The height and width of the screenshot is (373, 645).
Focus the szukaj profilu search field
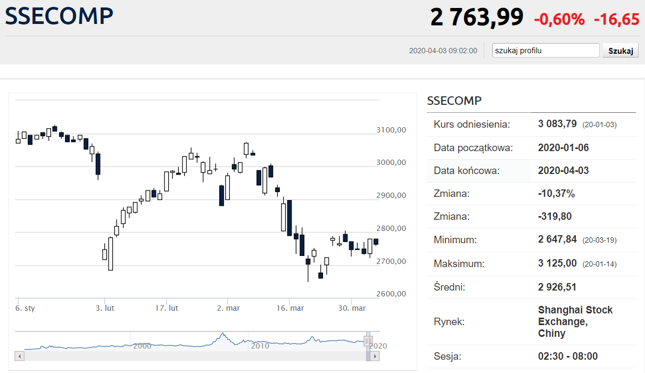pos(545,51)
